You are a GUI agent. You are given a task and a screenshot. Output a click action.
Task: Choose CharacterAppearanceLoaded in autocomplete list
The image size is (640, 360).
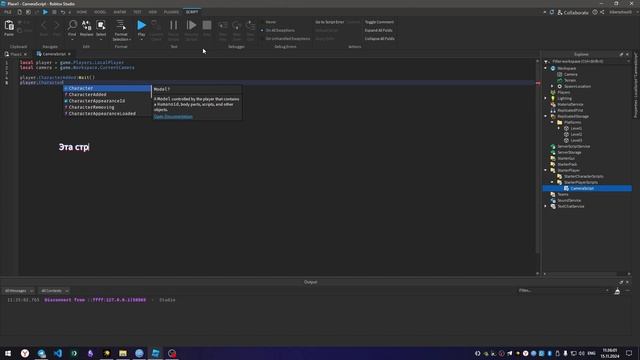click(x=107, y=113)
